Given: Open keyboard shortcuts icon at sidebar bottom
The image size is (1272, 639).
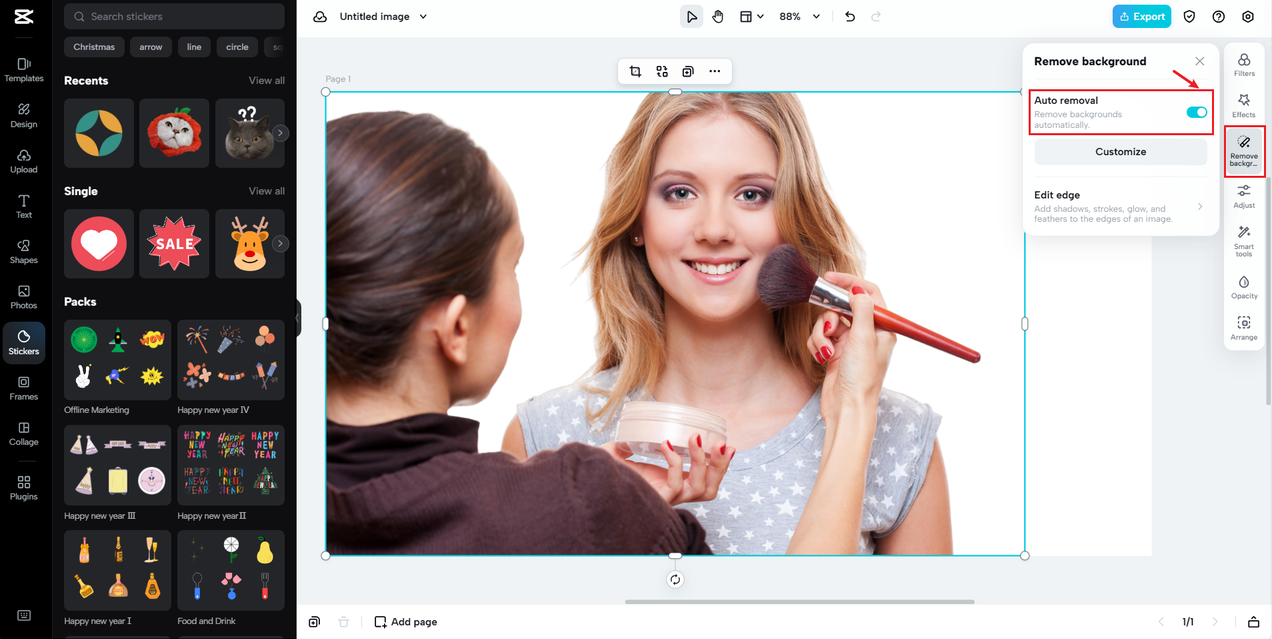Looking at the screenshot, I should (x=24, y=616).
